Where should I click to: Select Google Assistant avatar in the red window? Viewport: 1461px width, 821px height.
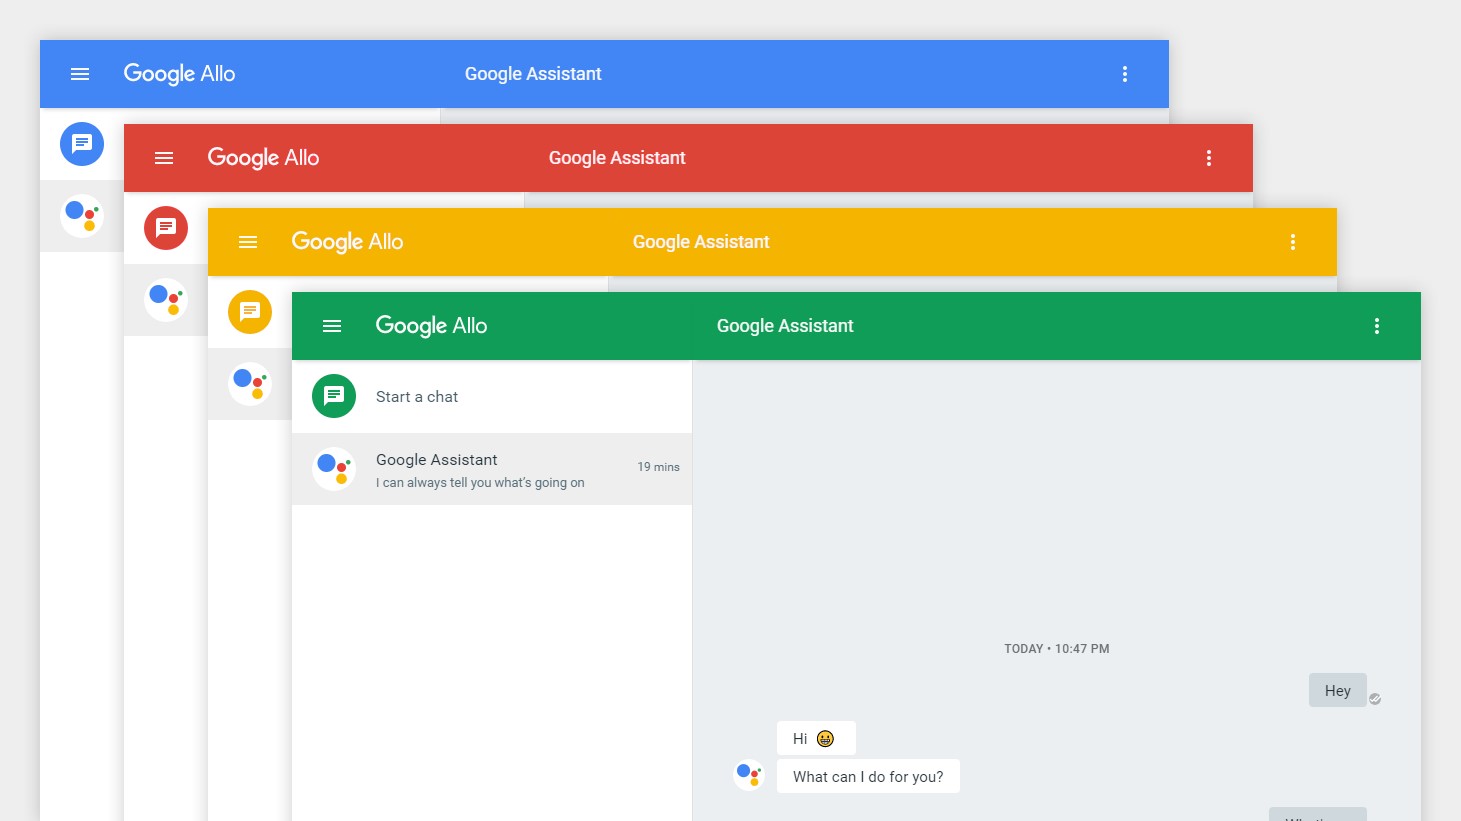(166, 300)
